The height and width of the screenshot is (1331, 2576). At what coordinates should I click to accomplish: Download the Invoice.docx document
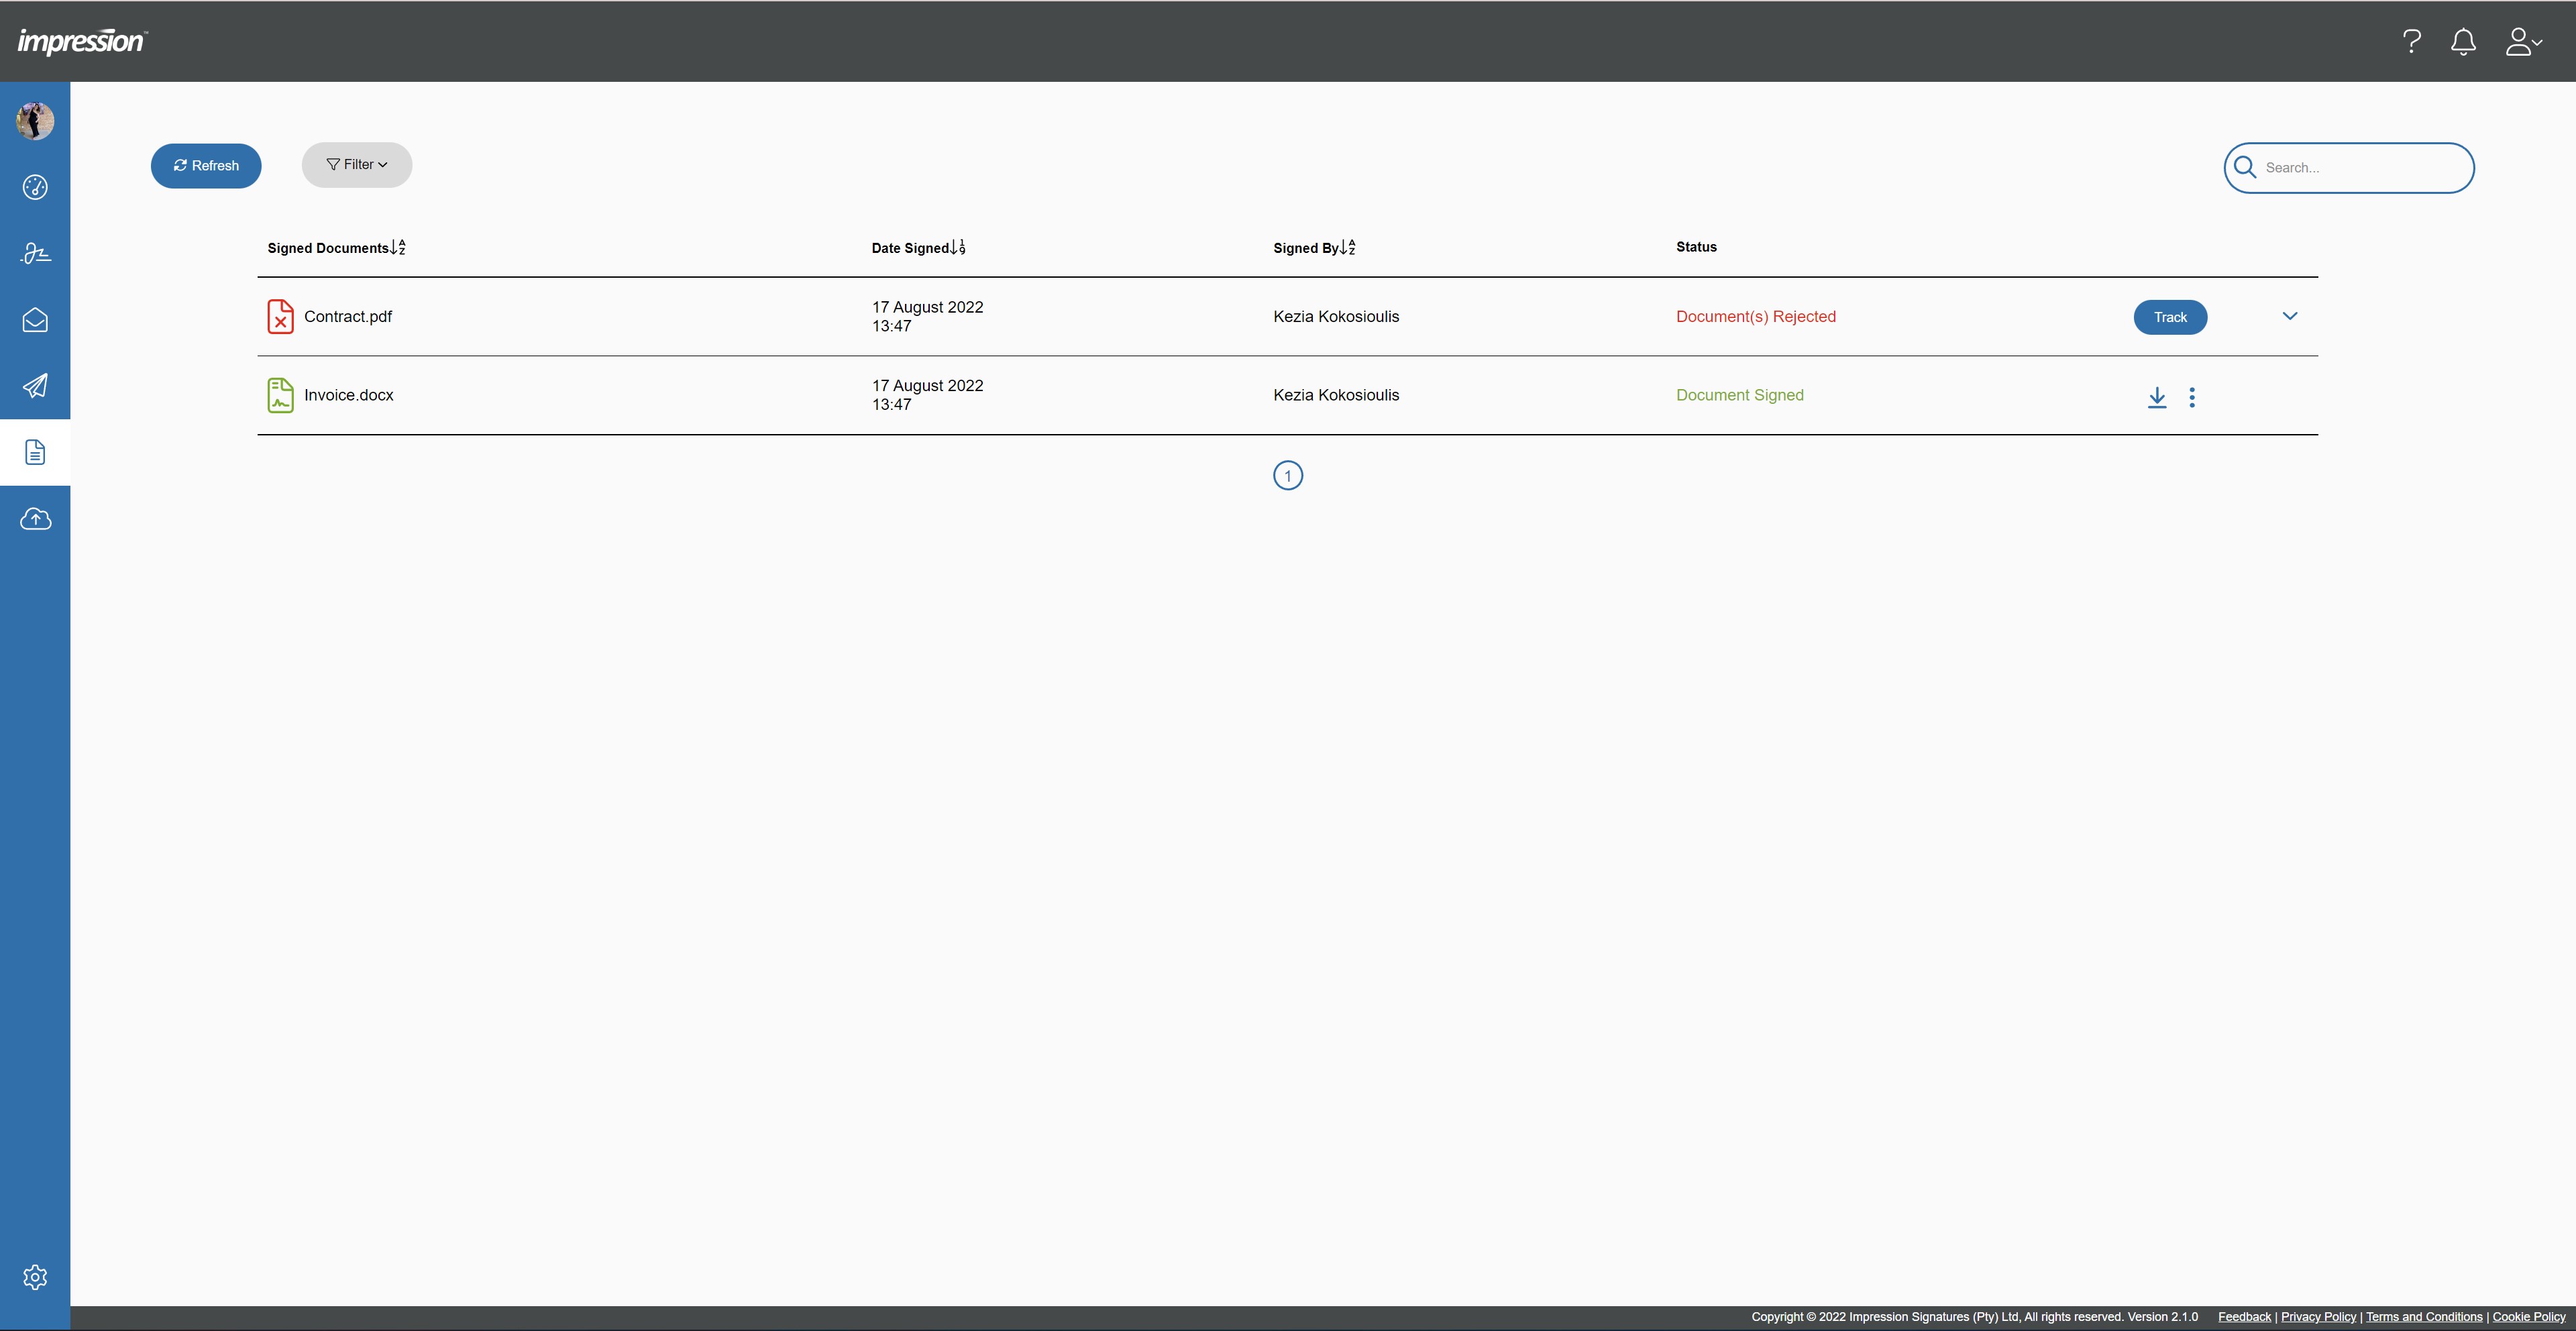point(2157,397)
